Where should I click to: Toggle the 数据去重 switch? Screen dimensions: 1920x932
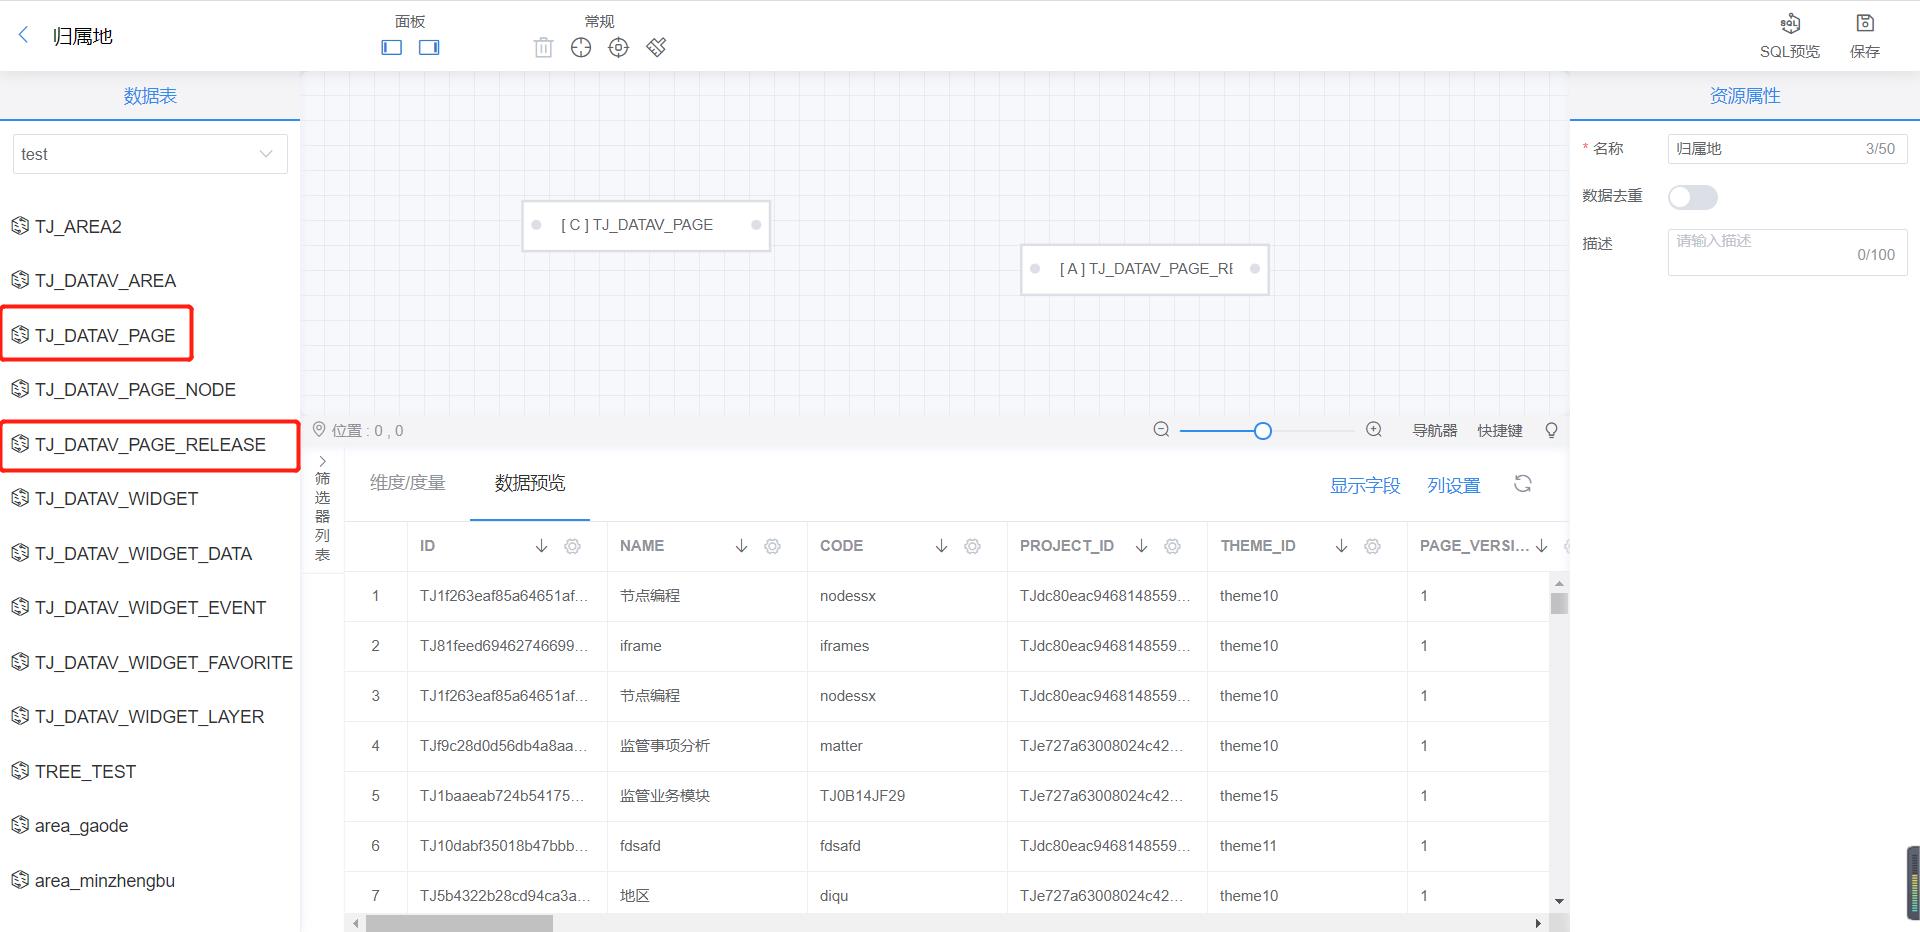(1692, 197)
